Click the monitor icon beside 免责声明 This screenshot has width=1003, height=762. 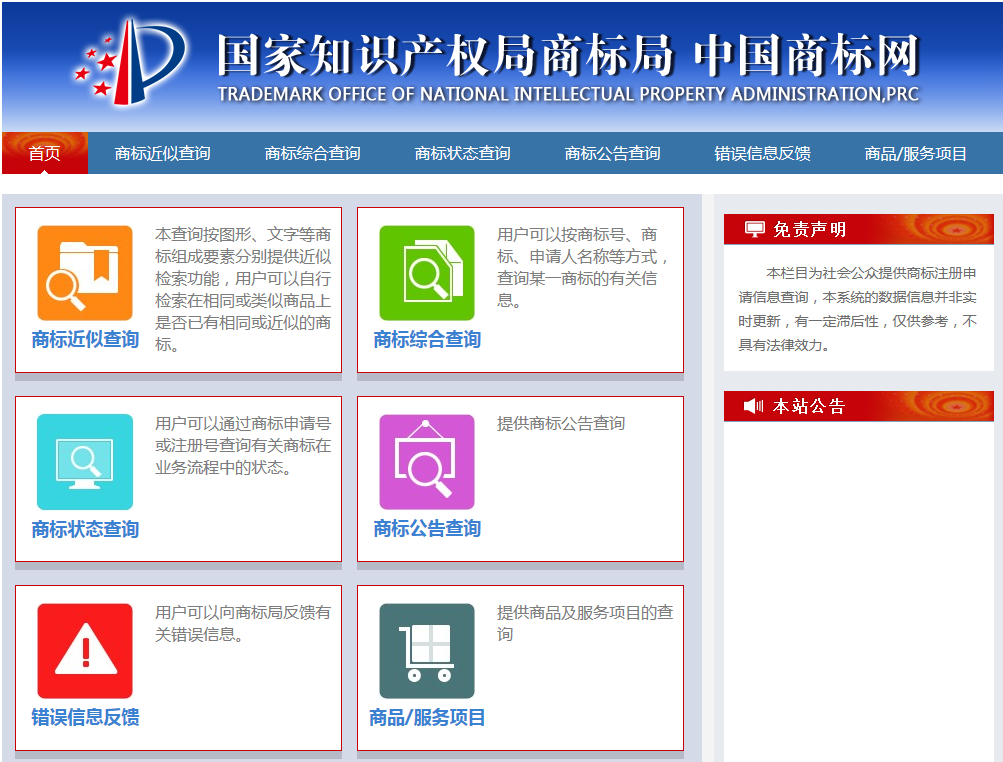click(755, 230)
